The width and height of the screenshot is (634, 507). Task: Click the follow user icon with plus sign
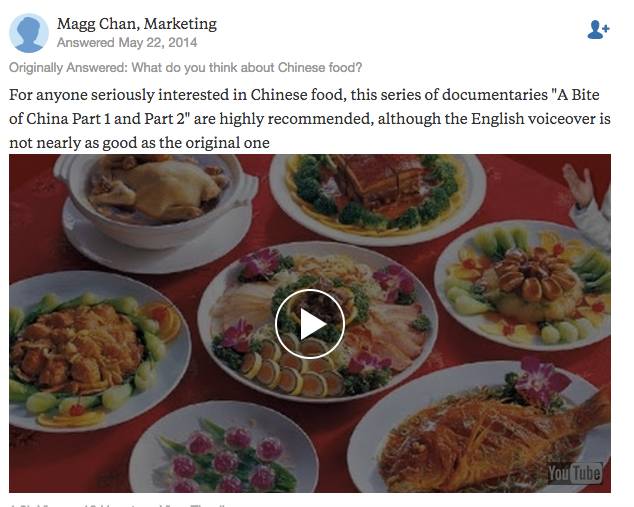tap(598, 30)
